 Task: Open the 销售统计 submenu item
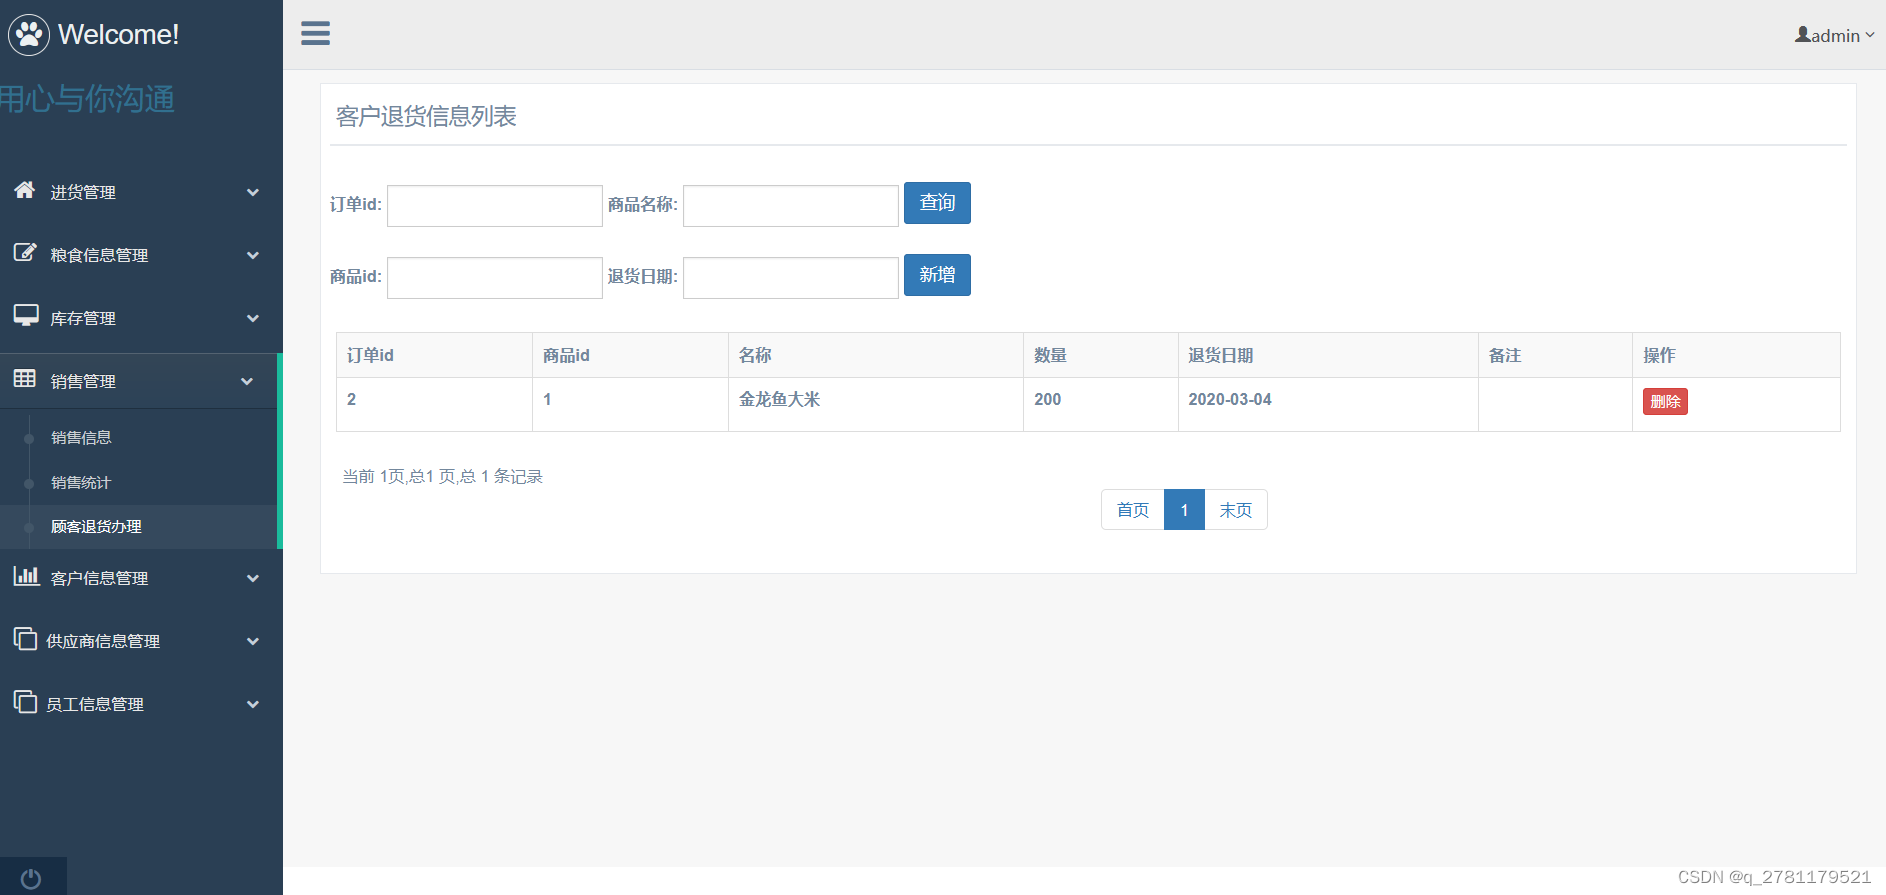[81, 483]
